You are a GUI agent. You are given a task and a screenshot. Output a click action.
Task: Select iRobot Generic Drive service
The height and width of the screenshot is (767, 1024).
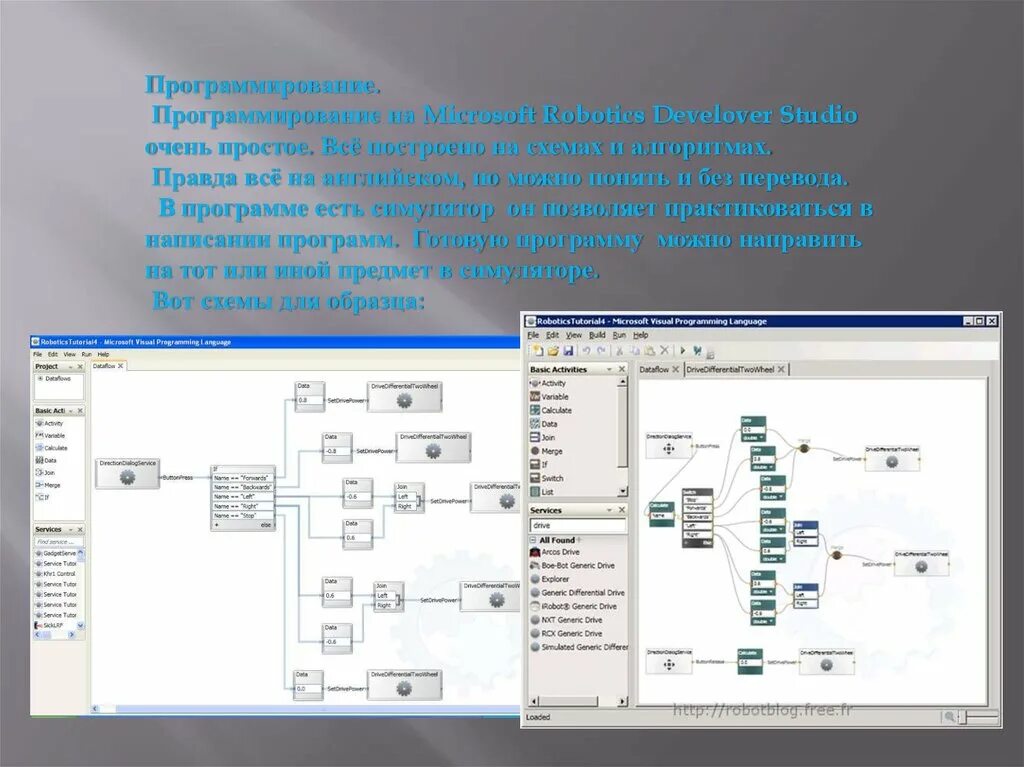tap(573, 606)
